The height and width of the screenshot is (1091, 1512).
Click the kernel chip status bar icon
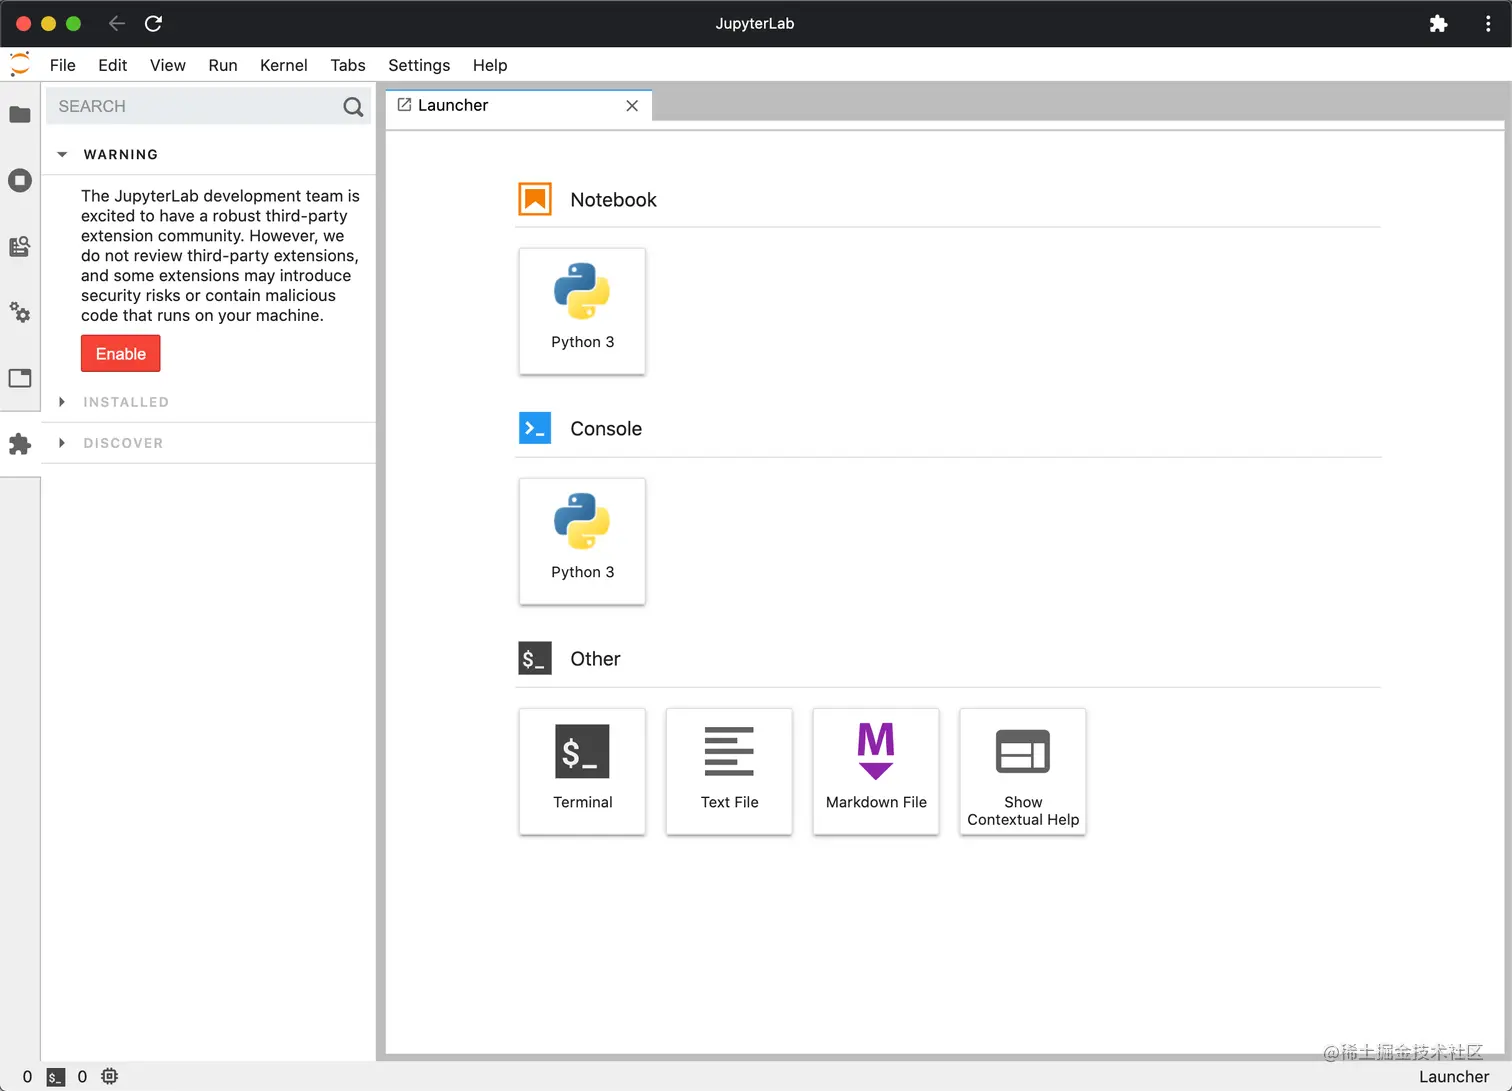pos(110,1077)
